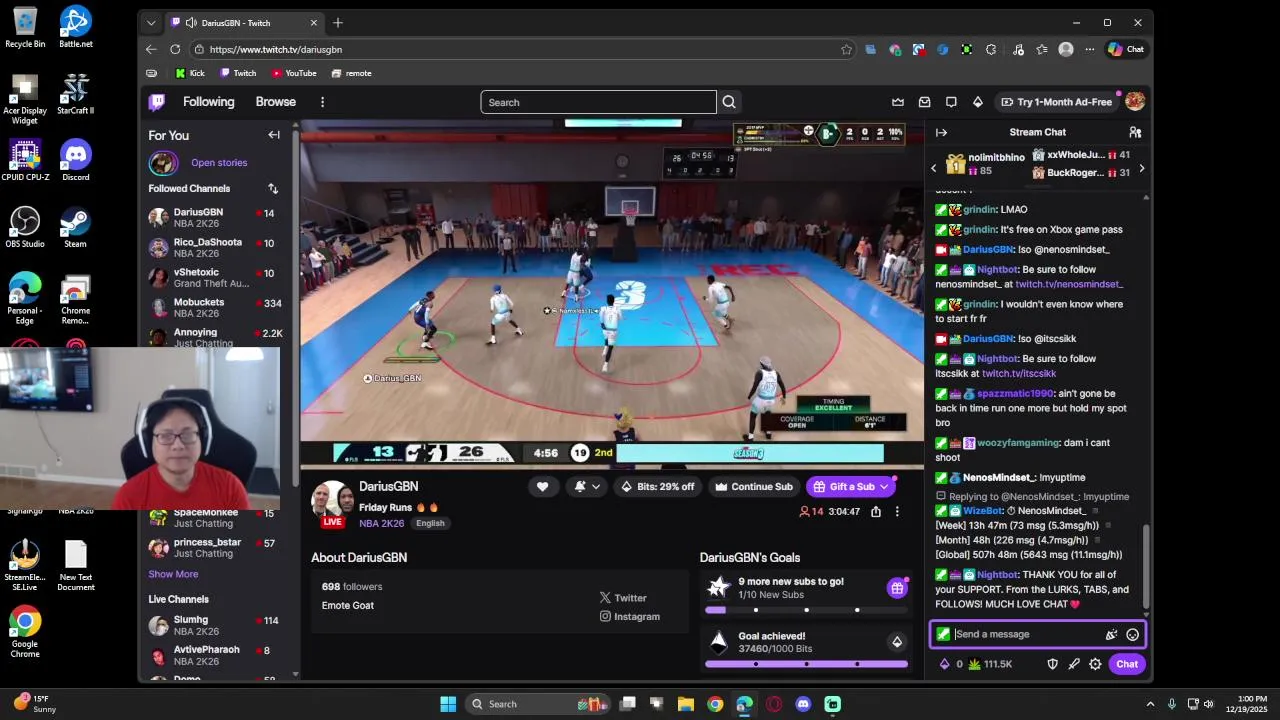Open NBA 2K26 category link under title
1280x720 pixels.
382,523
